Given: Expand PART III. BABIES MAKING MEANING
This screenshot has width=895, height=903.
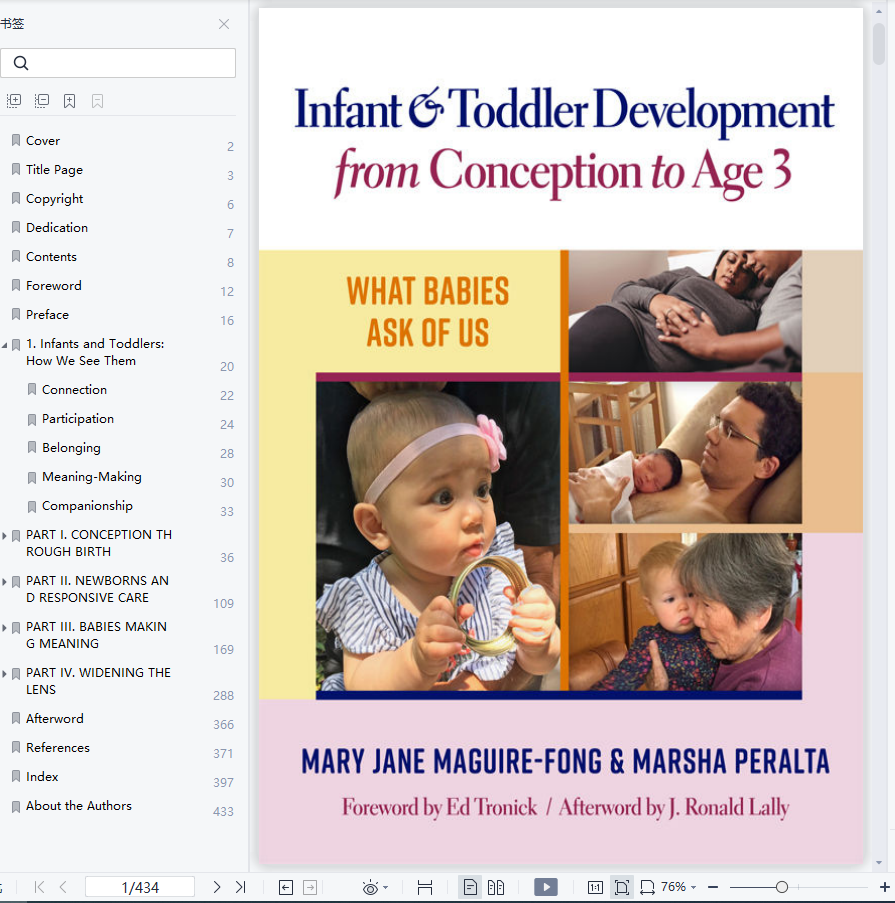Looking at the screenshot, I should point(5,628).
